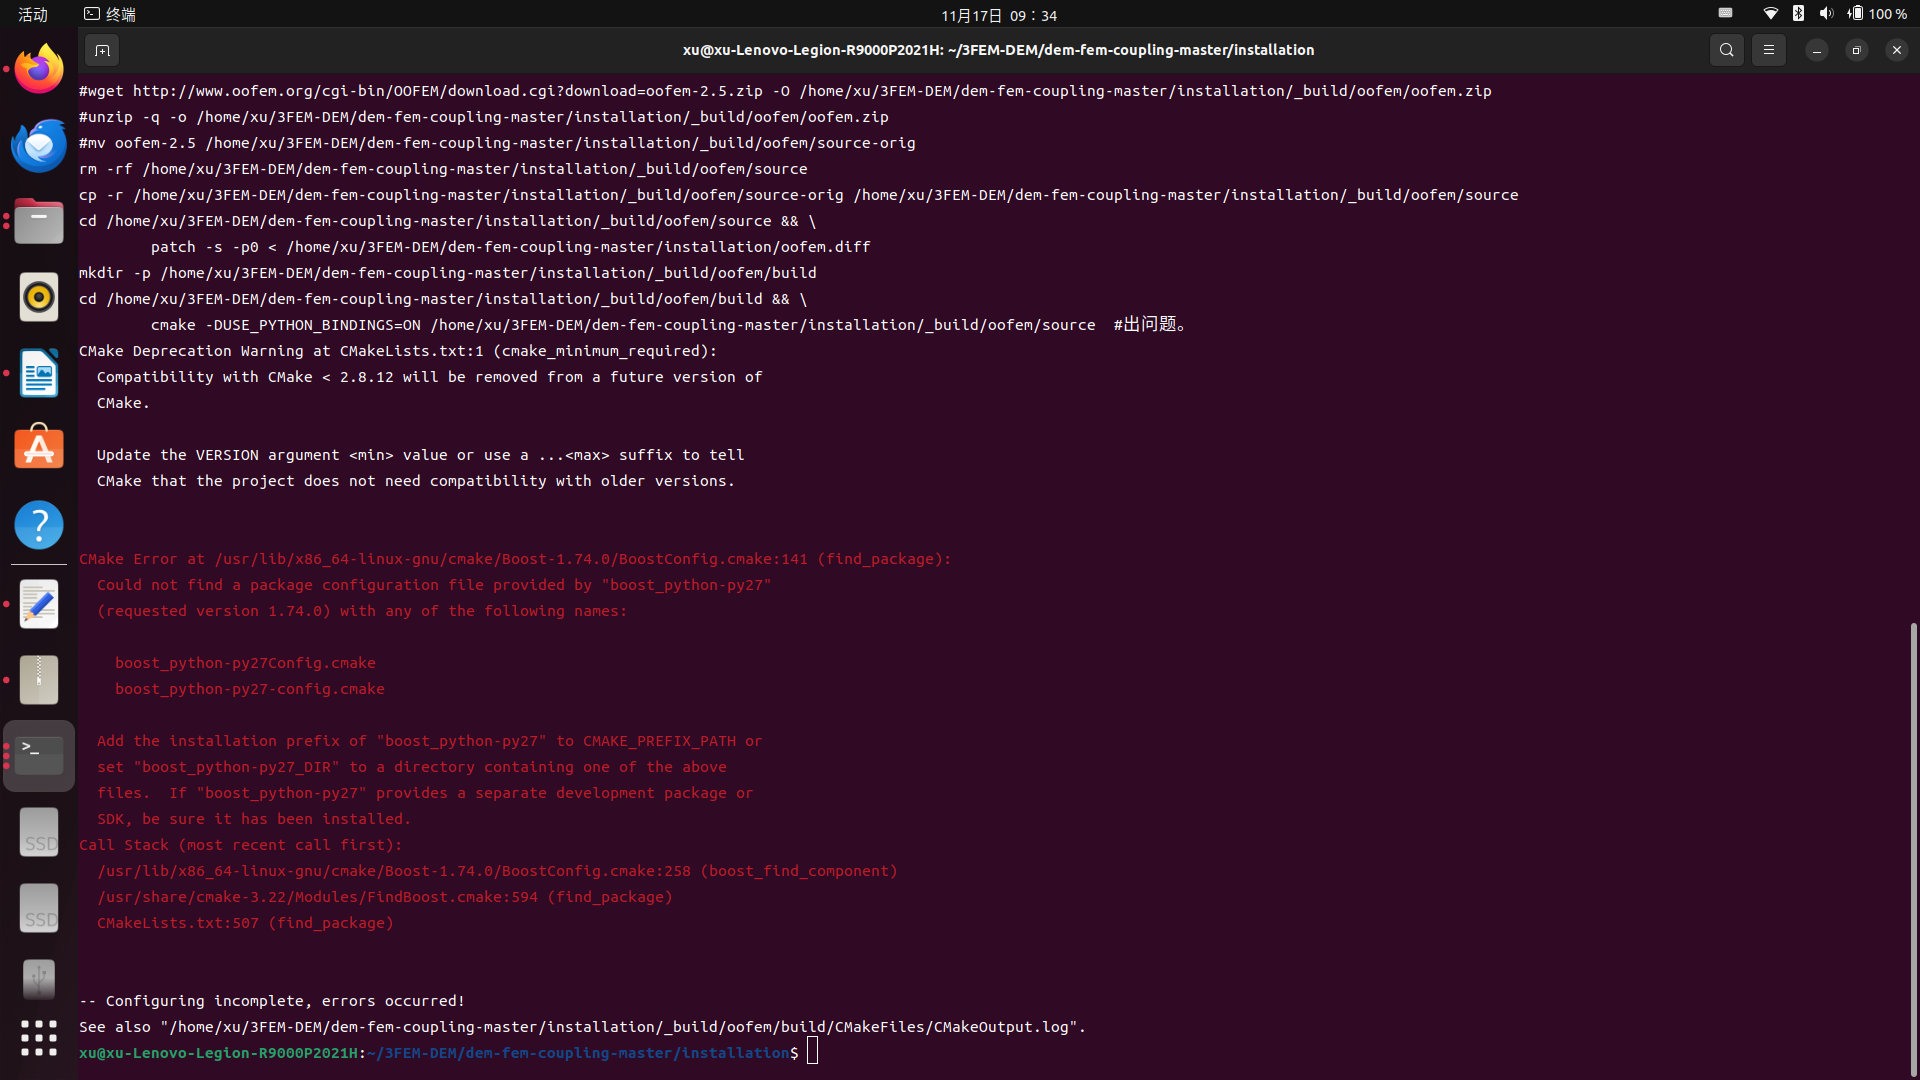Click the Show Applications grid button

pos(38,1039)
